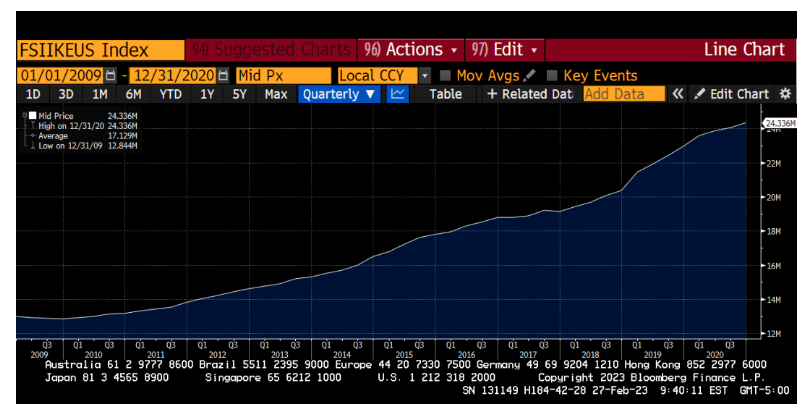Select the YTD time range
The height and width of the screenshot is (410, 807).
point(170,94)
